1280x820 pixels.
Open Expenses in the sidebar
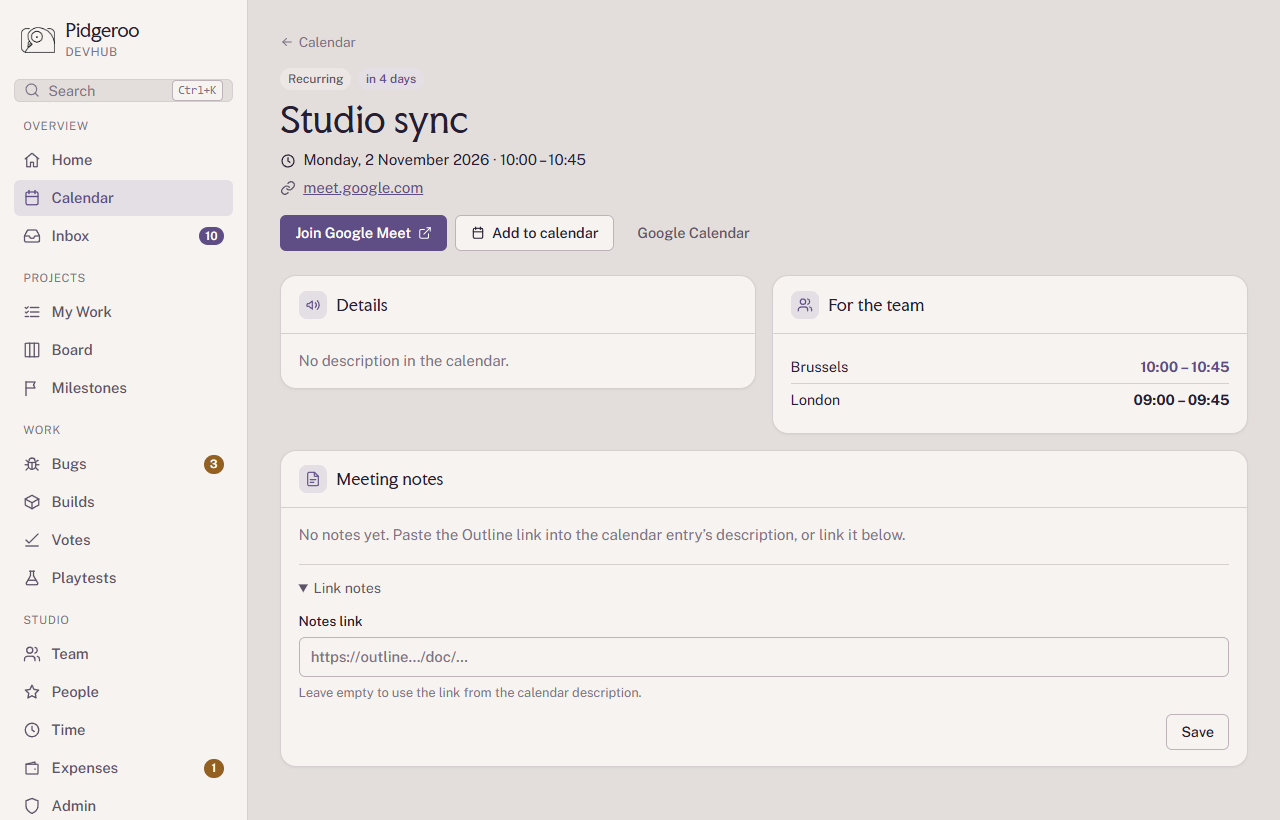123,768
